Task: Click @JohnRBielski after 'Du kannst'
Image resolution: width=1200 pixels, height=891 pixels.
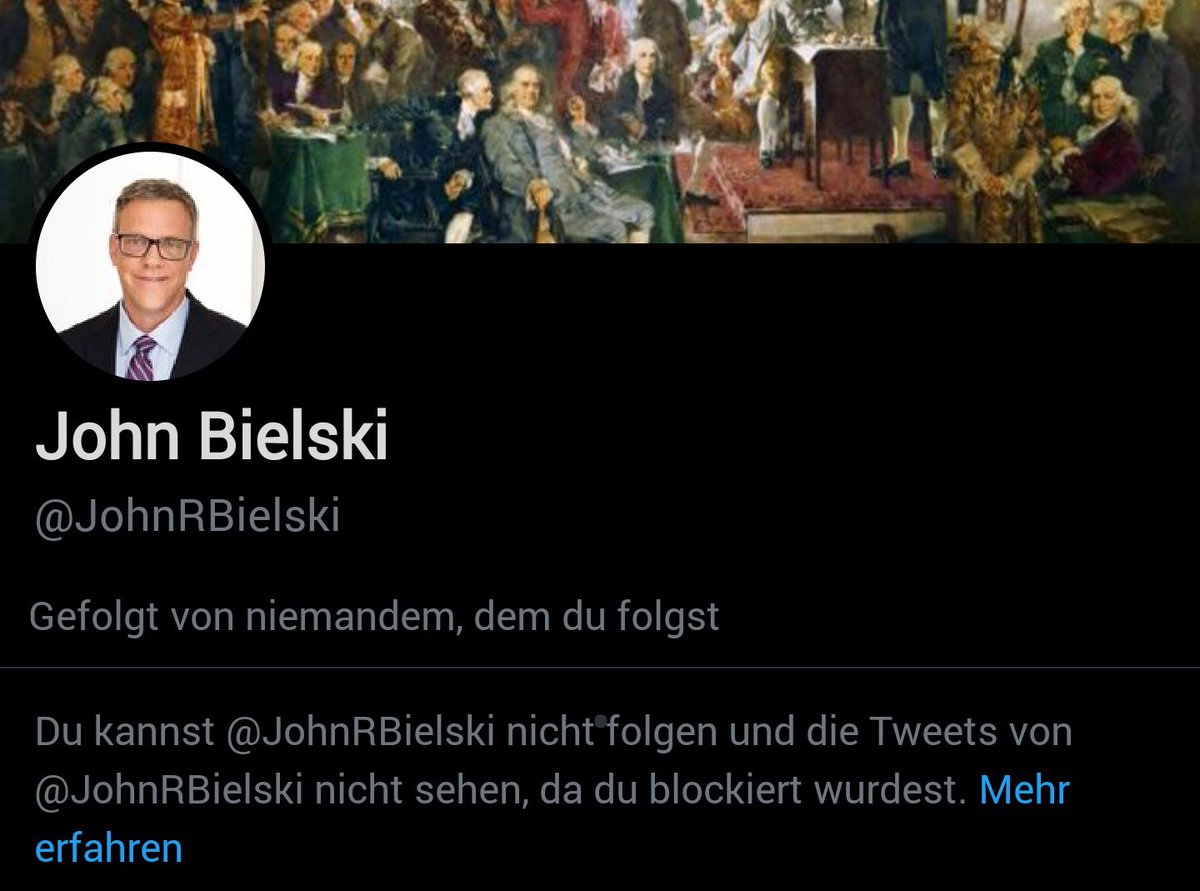Action: pyautogui.click(x=361, y=732)
